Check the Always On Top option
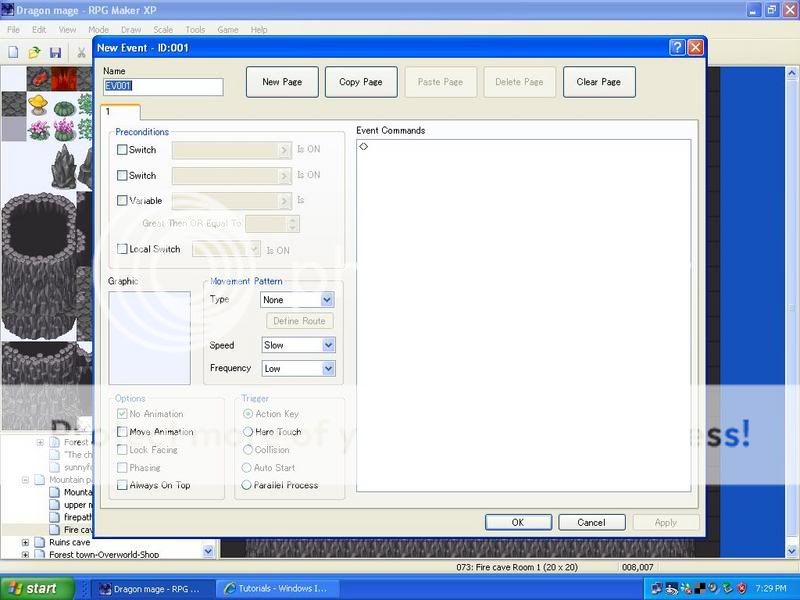 pyautogui.click(x=122, y=486)
